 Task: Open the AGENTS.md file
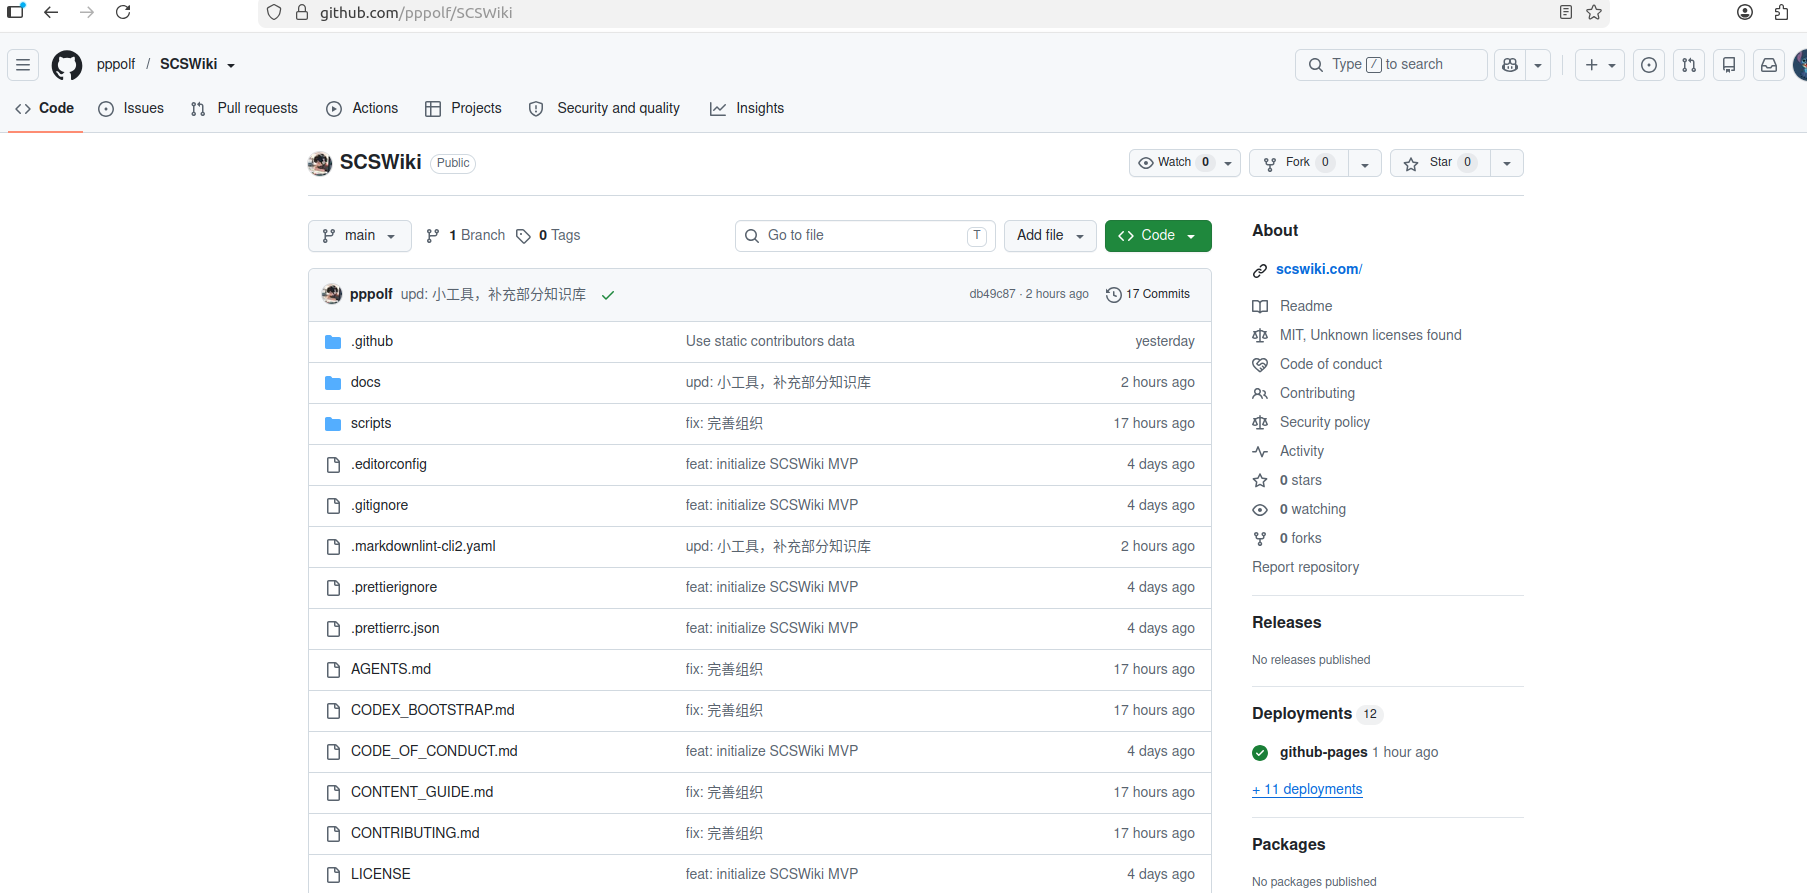click(x=391, y=669)
